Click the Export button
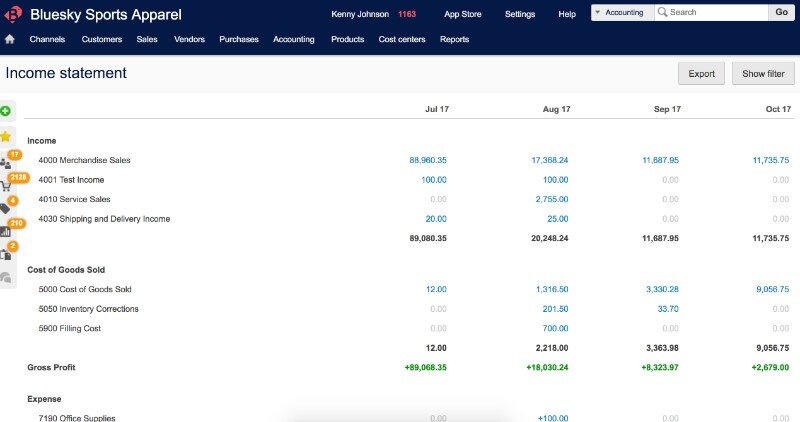The image size is (800, 422). click(701, 74)
